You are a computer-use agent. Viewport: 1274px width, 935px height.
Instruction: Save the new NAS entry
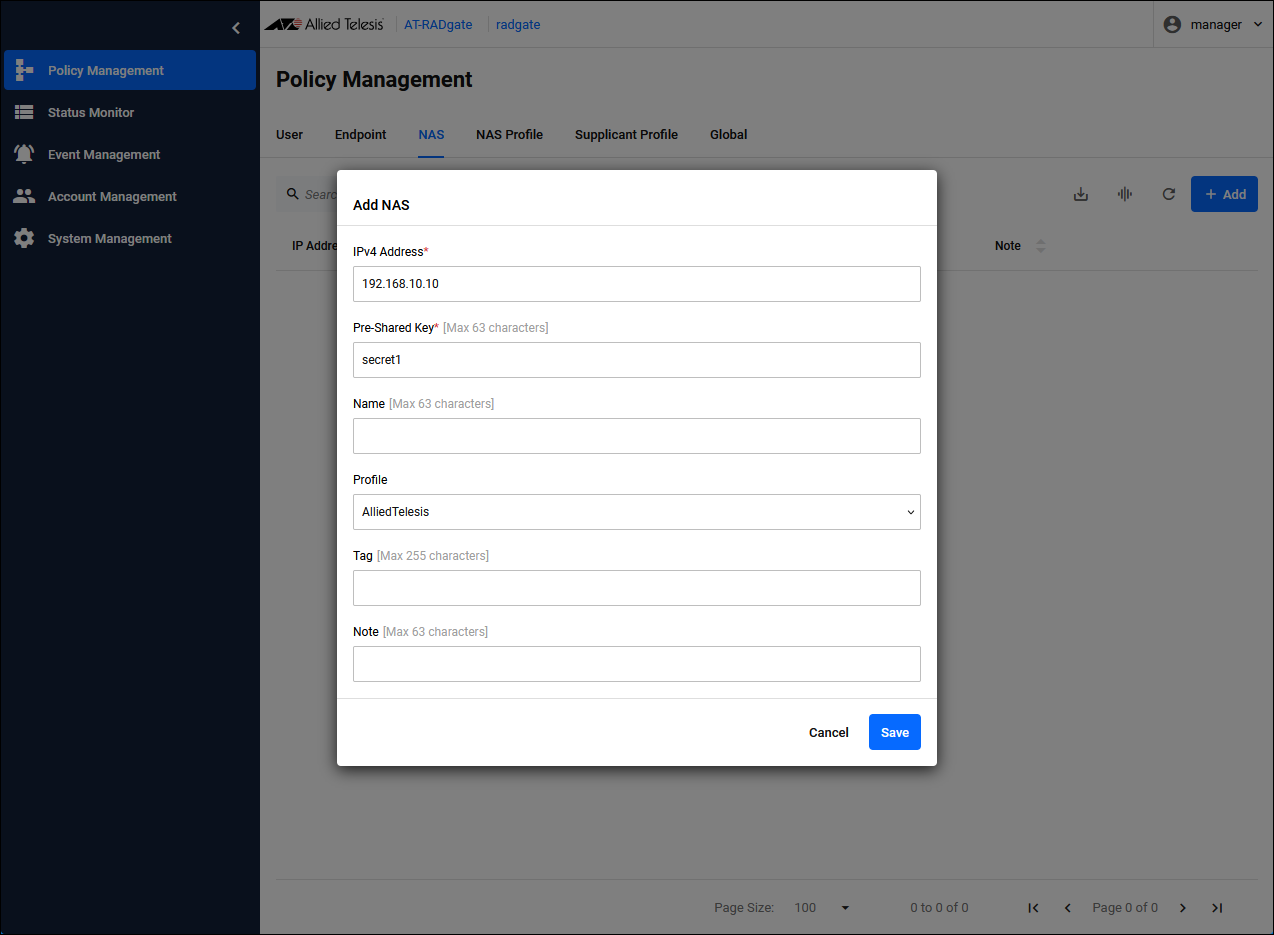[894, 732]
